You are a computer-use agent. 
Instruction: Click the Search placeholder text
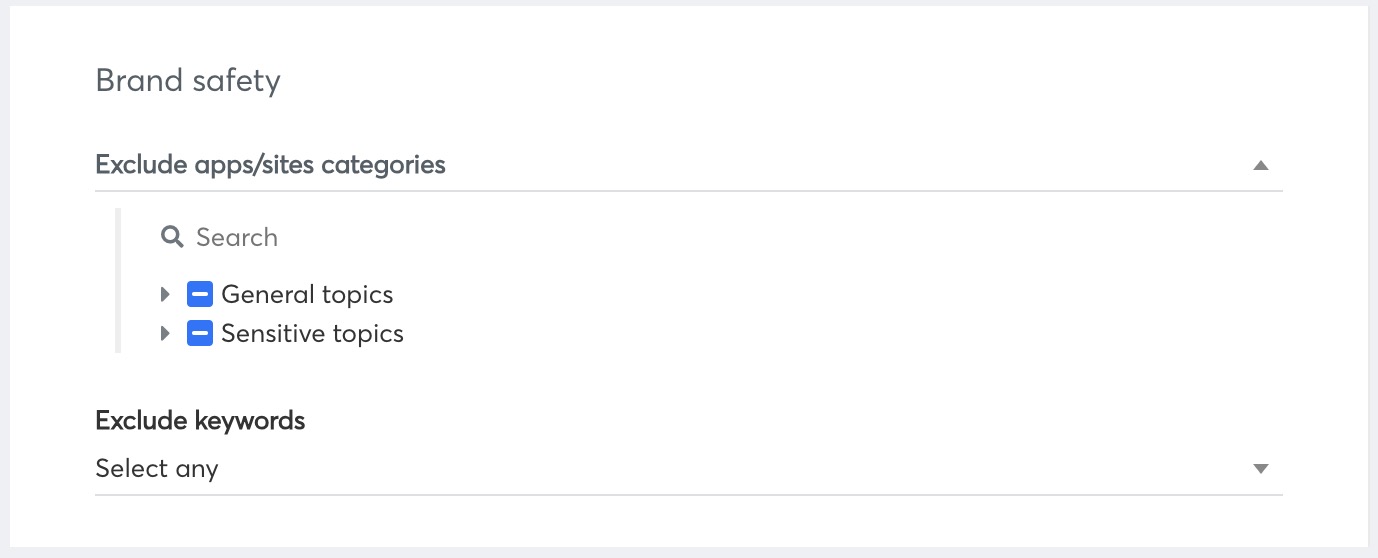tap(237, 238)
